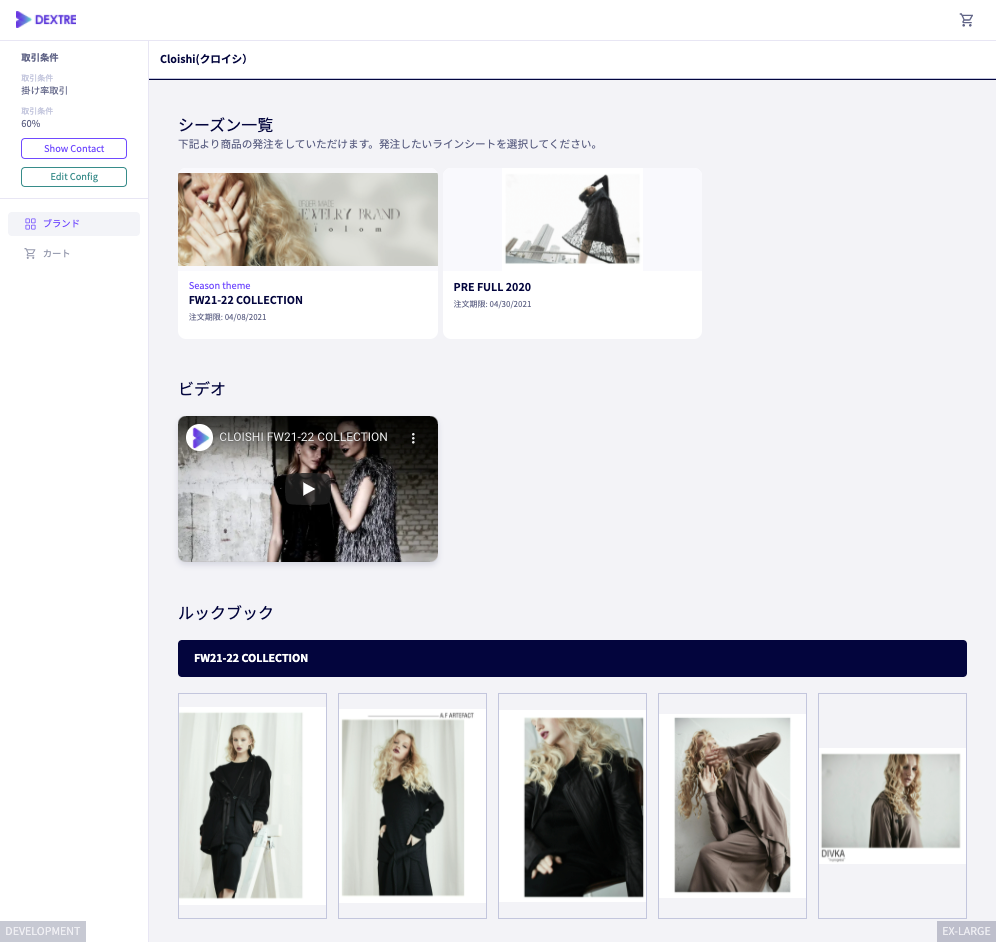Open the FW21-22 COLLECTION season title
Viewport: 996px width, 942px height.
point(245,300)
